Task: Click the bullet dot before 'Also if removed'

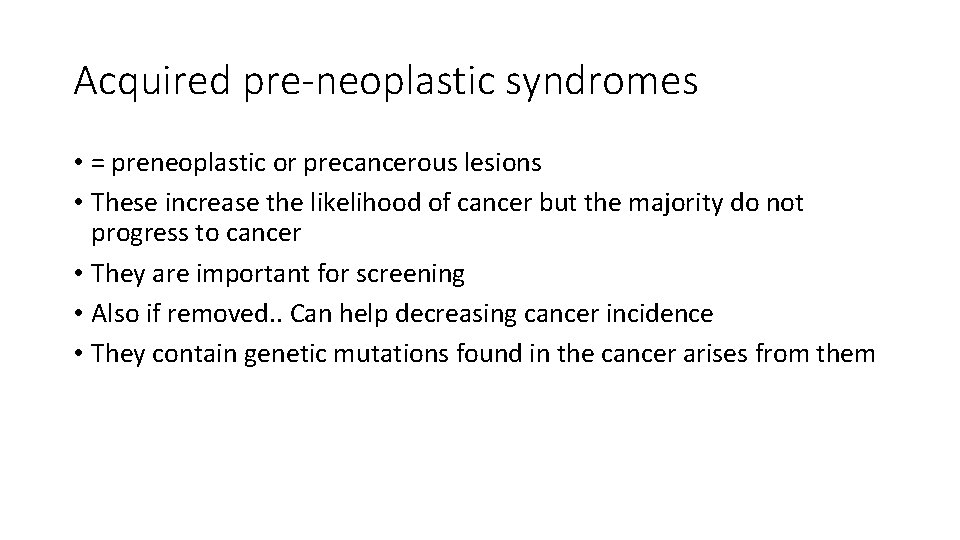Action: tap(78, 314)
